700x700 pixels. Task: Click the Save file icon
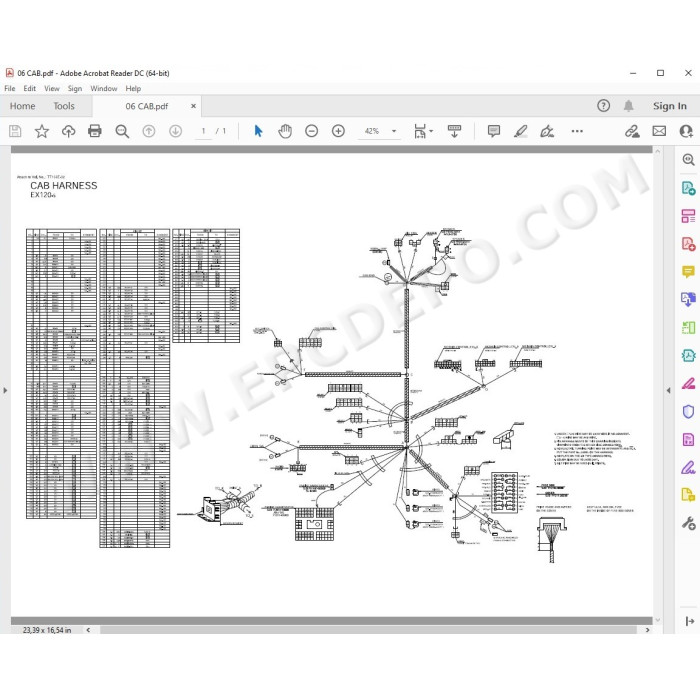pyautogui.click(x=15, y=131)
